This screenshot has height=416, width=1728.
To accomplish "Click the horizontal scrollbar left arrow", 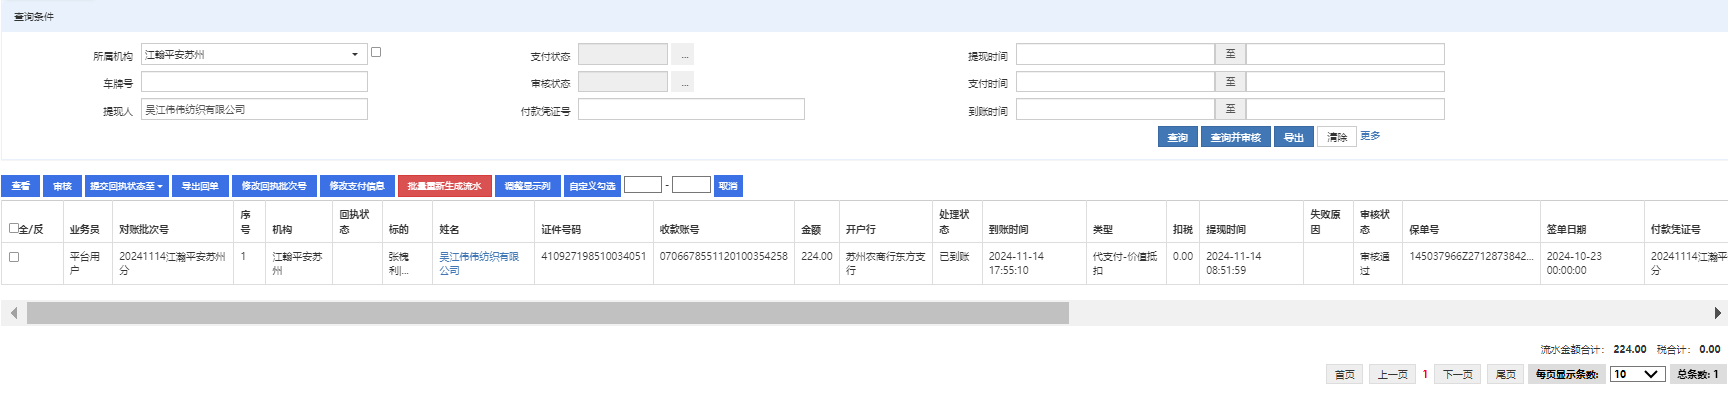I will pos(13,313).
